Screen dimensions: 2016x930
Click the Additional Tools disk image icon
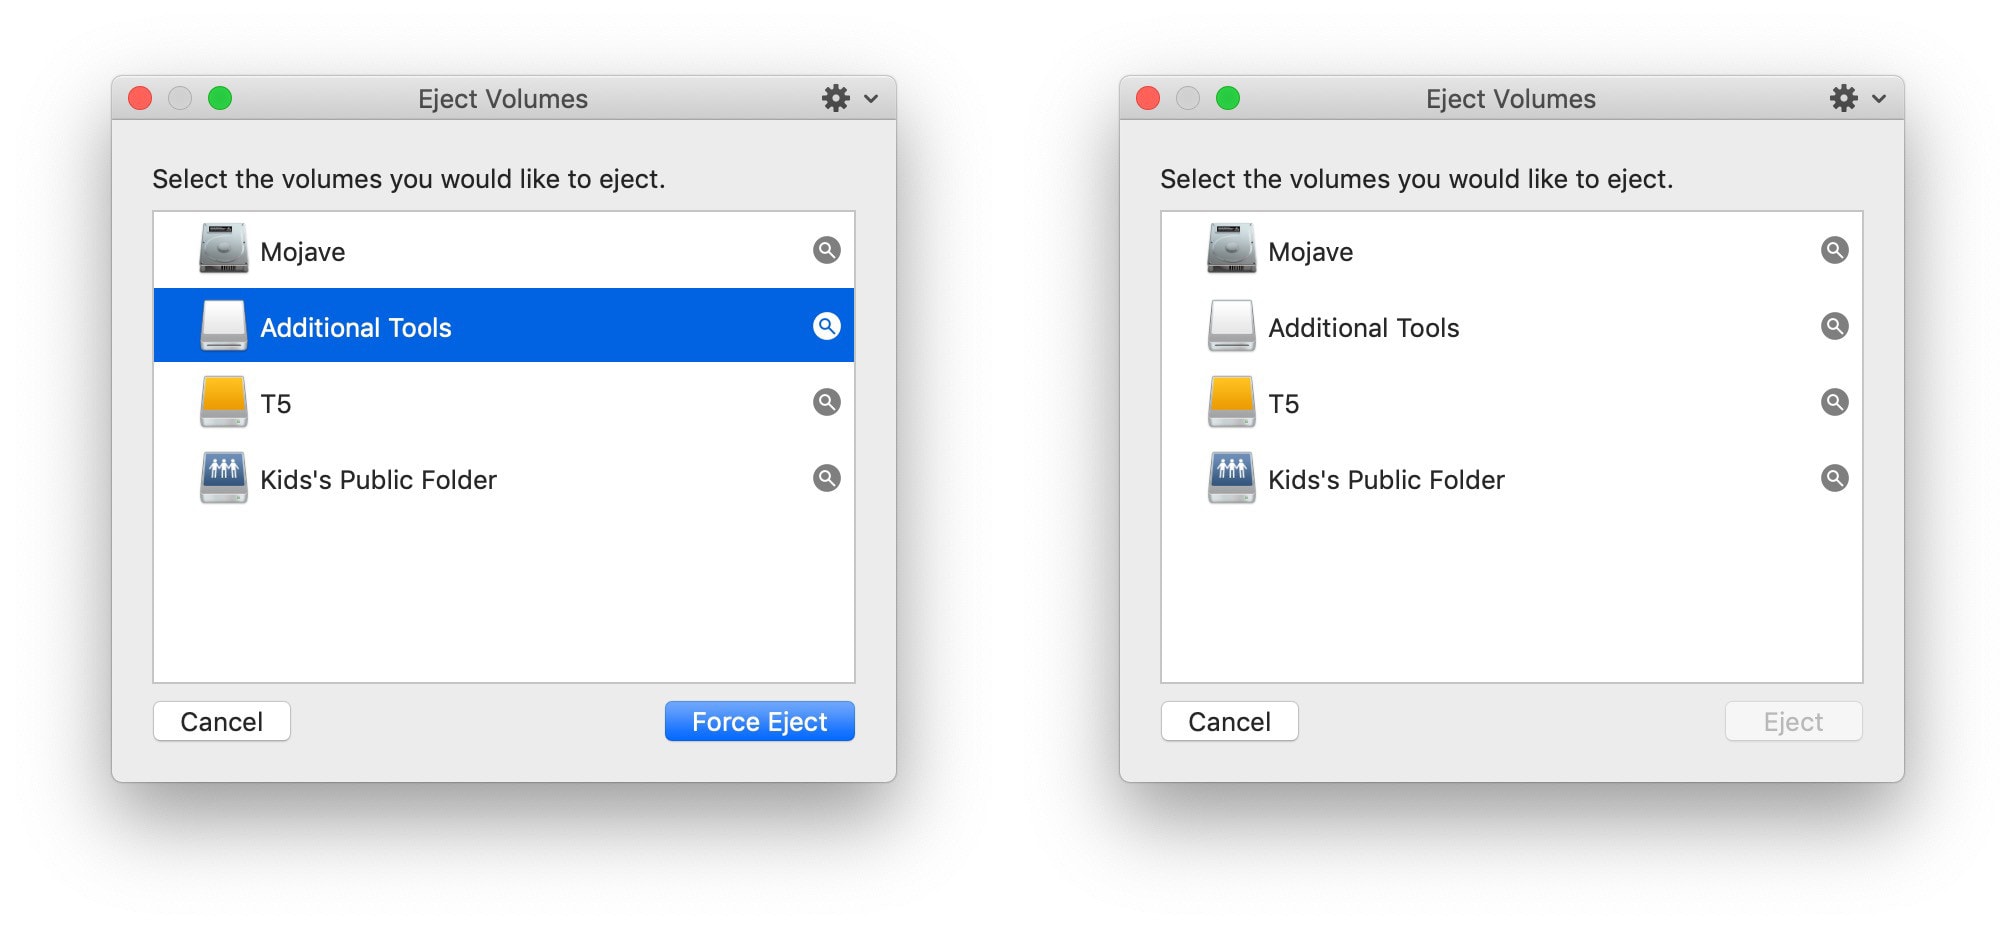224,325
